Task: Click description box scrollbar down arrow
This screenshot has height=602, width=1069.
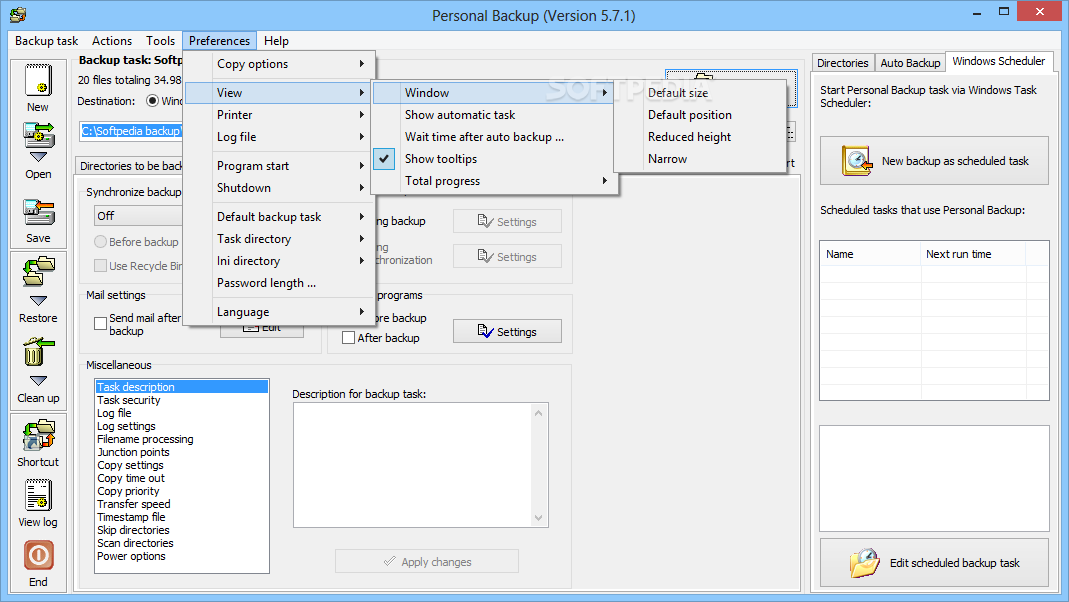Action: (x=539, y=518)
